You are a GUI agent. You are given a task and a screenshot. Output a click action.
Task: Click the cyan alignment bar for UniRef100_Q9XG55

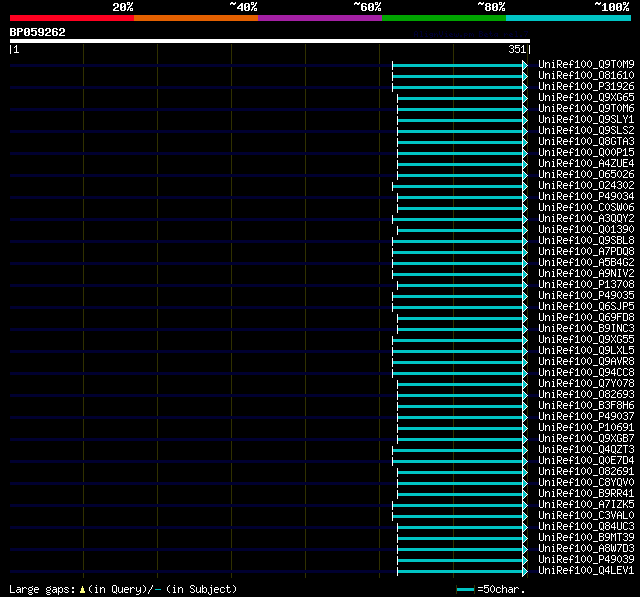point(458,341)
